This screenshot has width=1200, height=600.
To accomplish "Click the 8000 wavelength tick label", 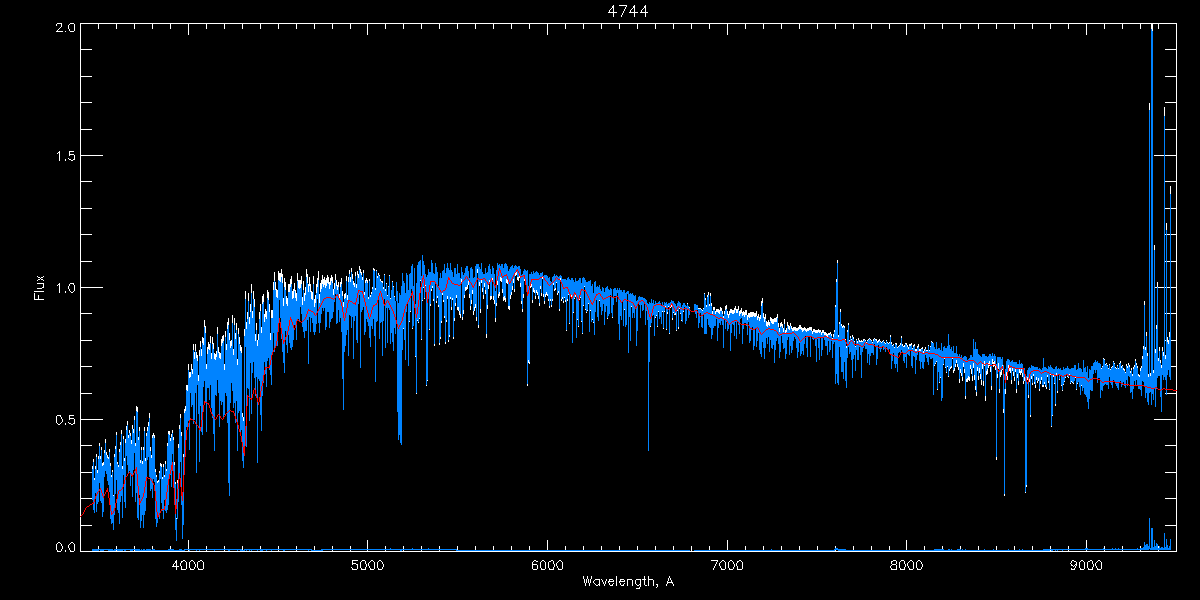I will [x=907, y=566].
